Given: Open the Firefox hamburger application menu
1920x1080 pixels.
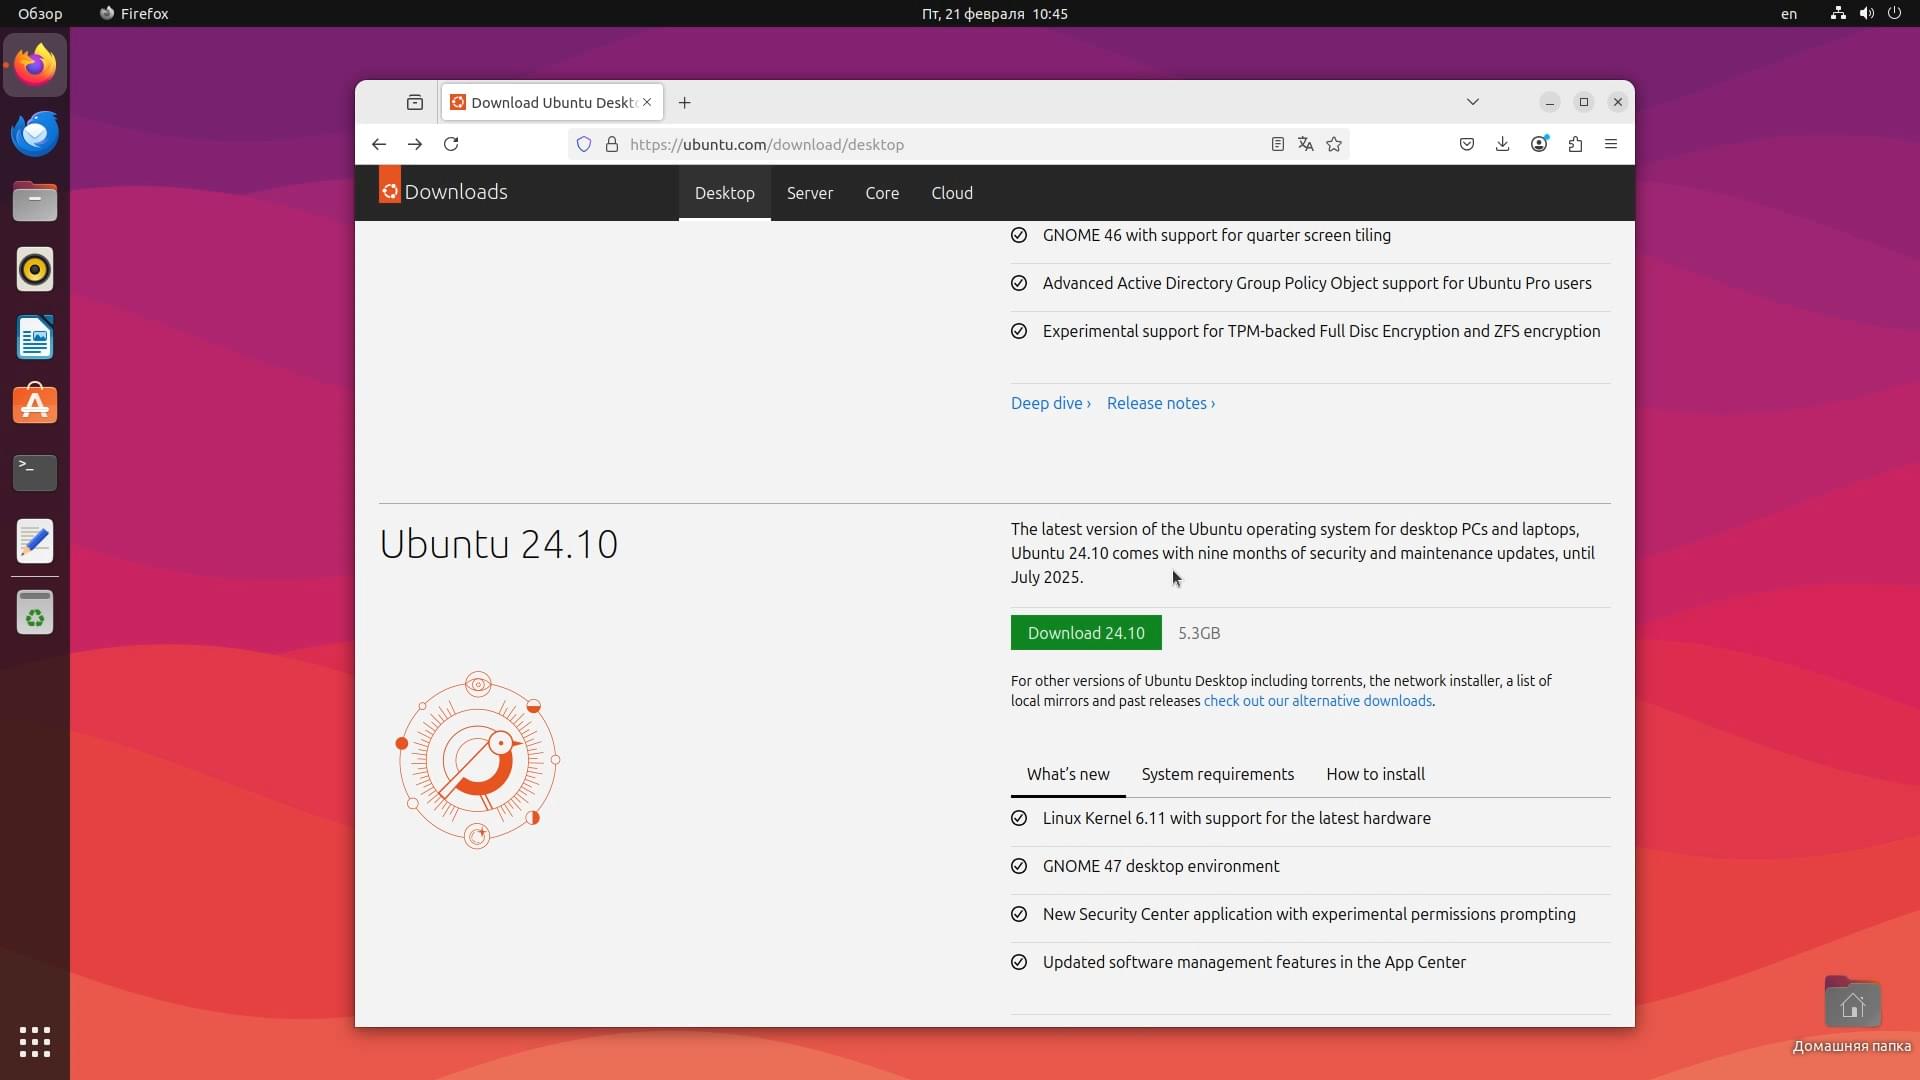Looking at the screenshot, I should pyautogui.click(x=1611, y=144).
